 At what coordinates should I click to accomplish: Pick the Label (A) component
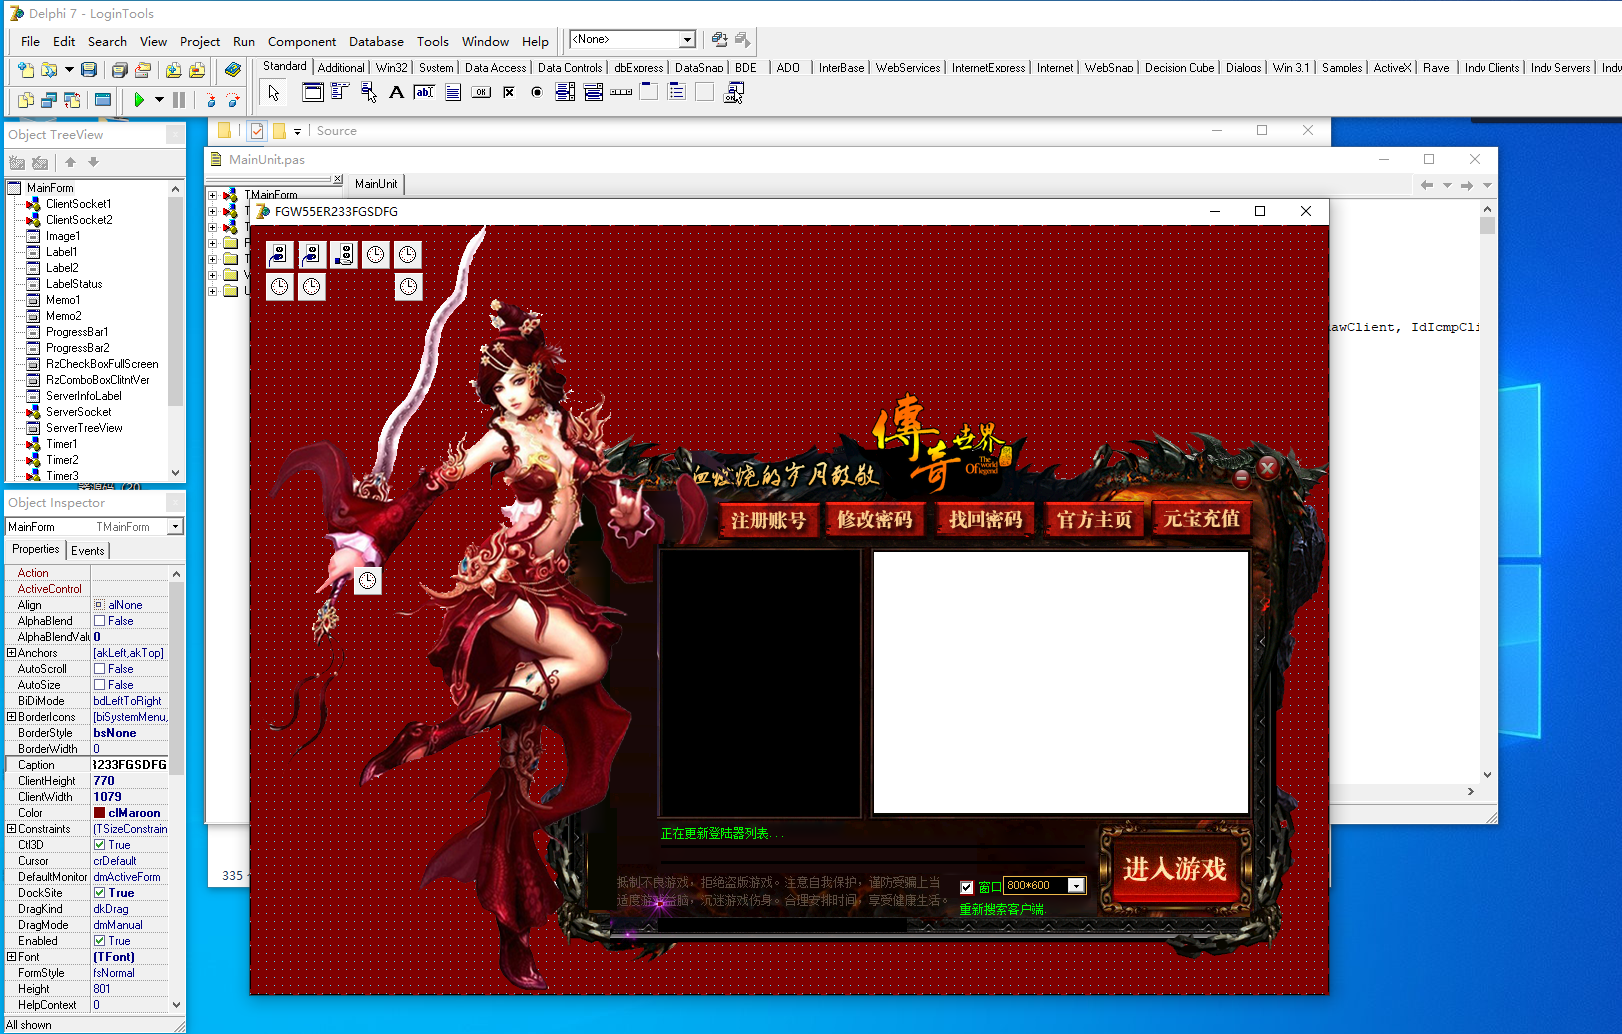click(x=397, y=93)
